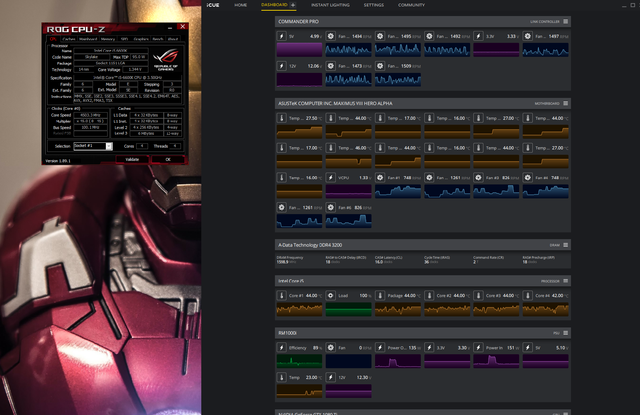Click the DRAM Frequency value
The image size is (640, 415).
282,262
